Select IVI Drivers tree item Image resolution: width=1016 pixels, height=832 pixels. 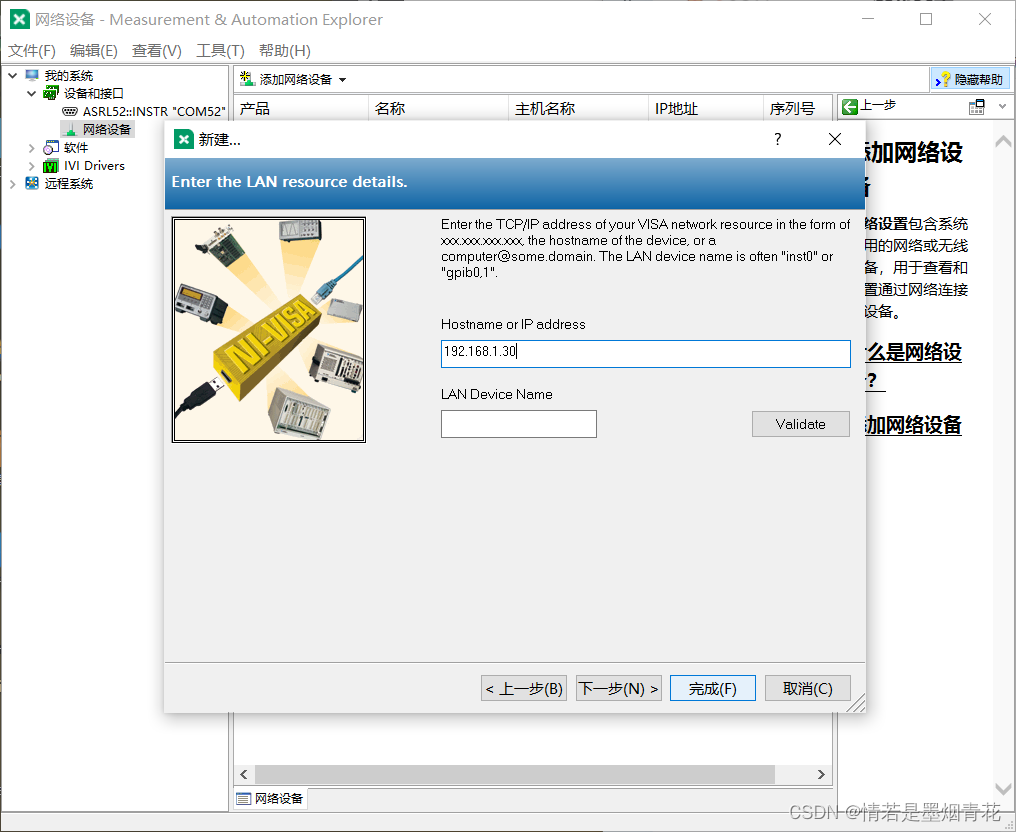point(94,166)
